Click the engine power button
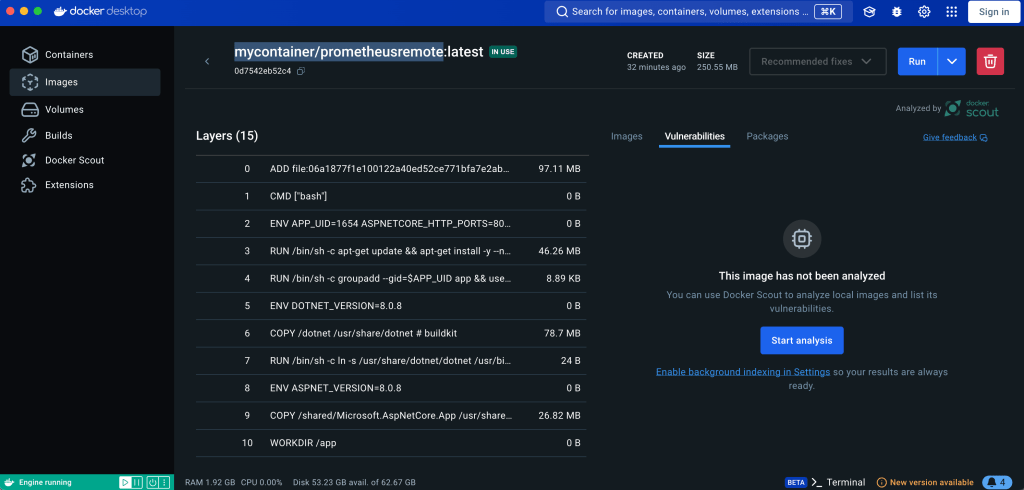 click(152, 482)
